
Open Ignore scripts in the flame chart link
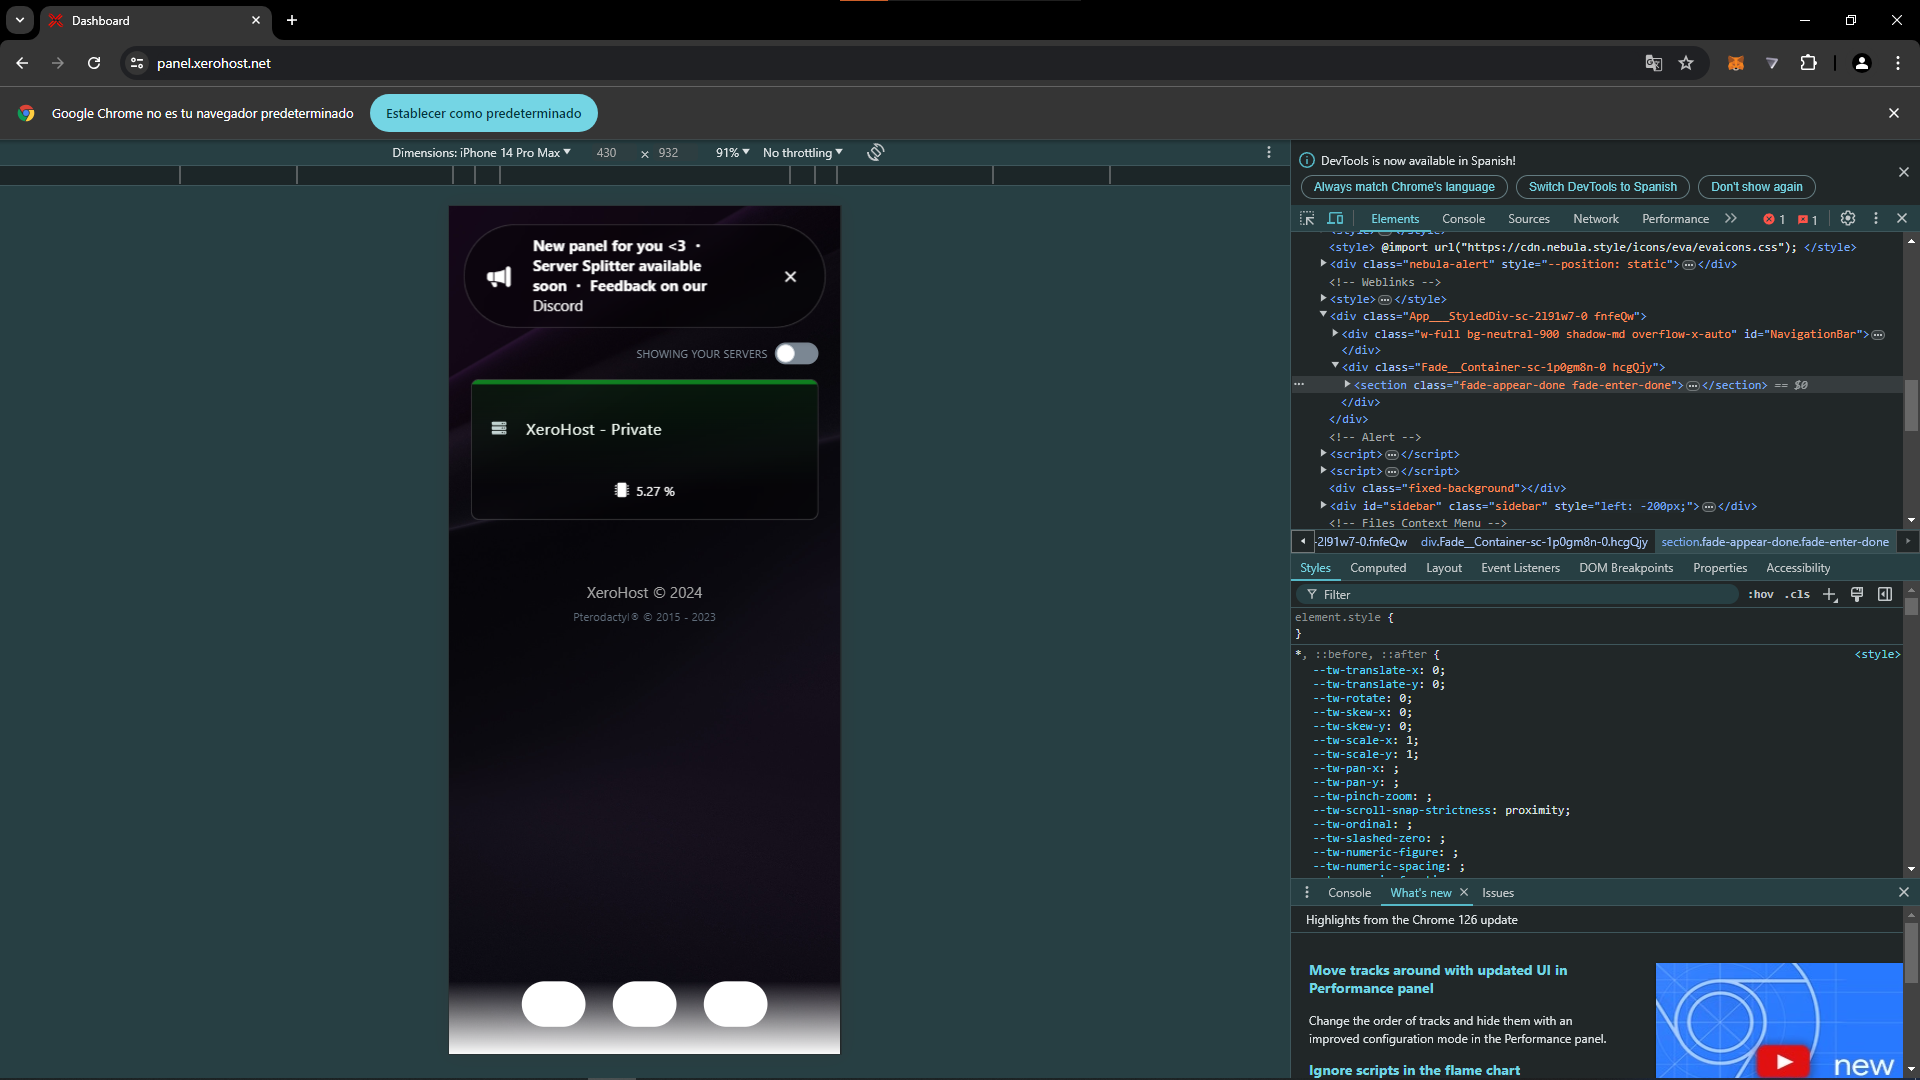tap(1414, 1070)
